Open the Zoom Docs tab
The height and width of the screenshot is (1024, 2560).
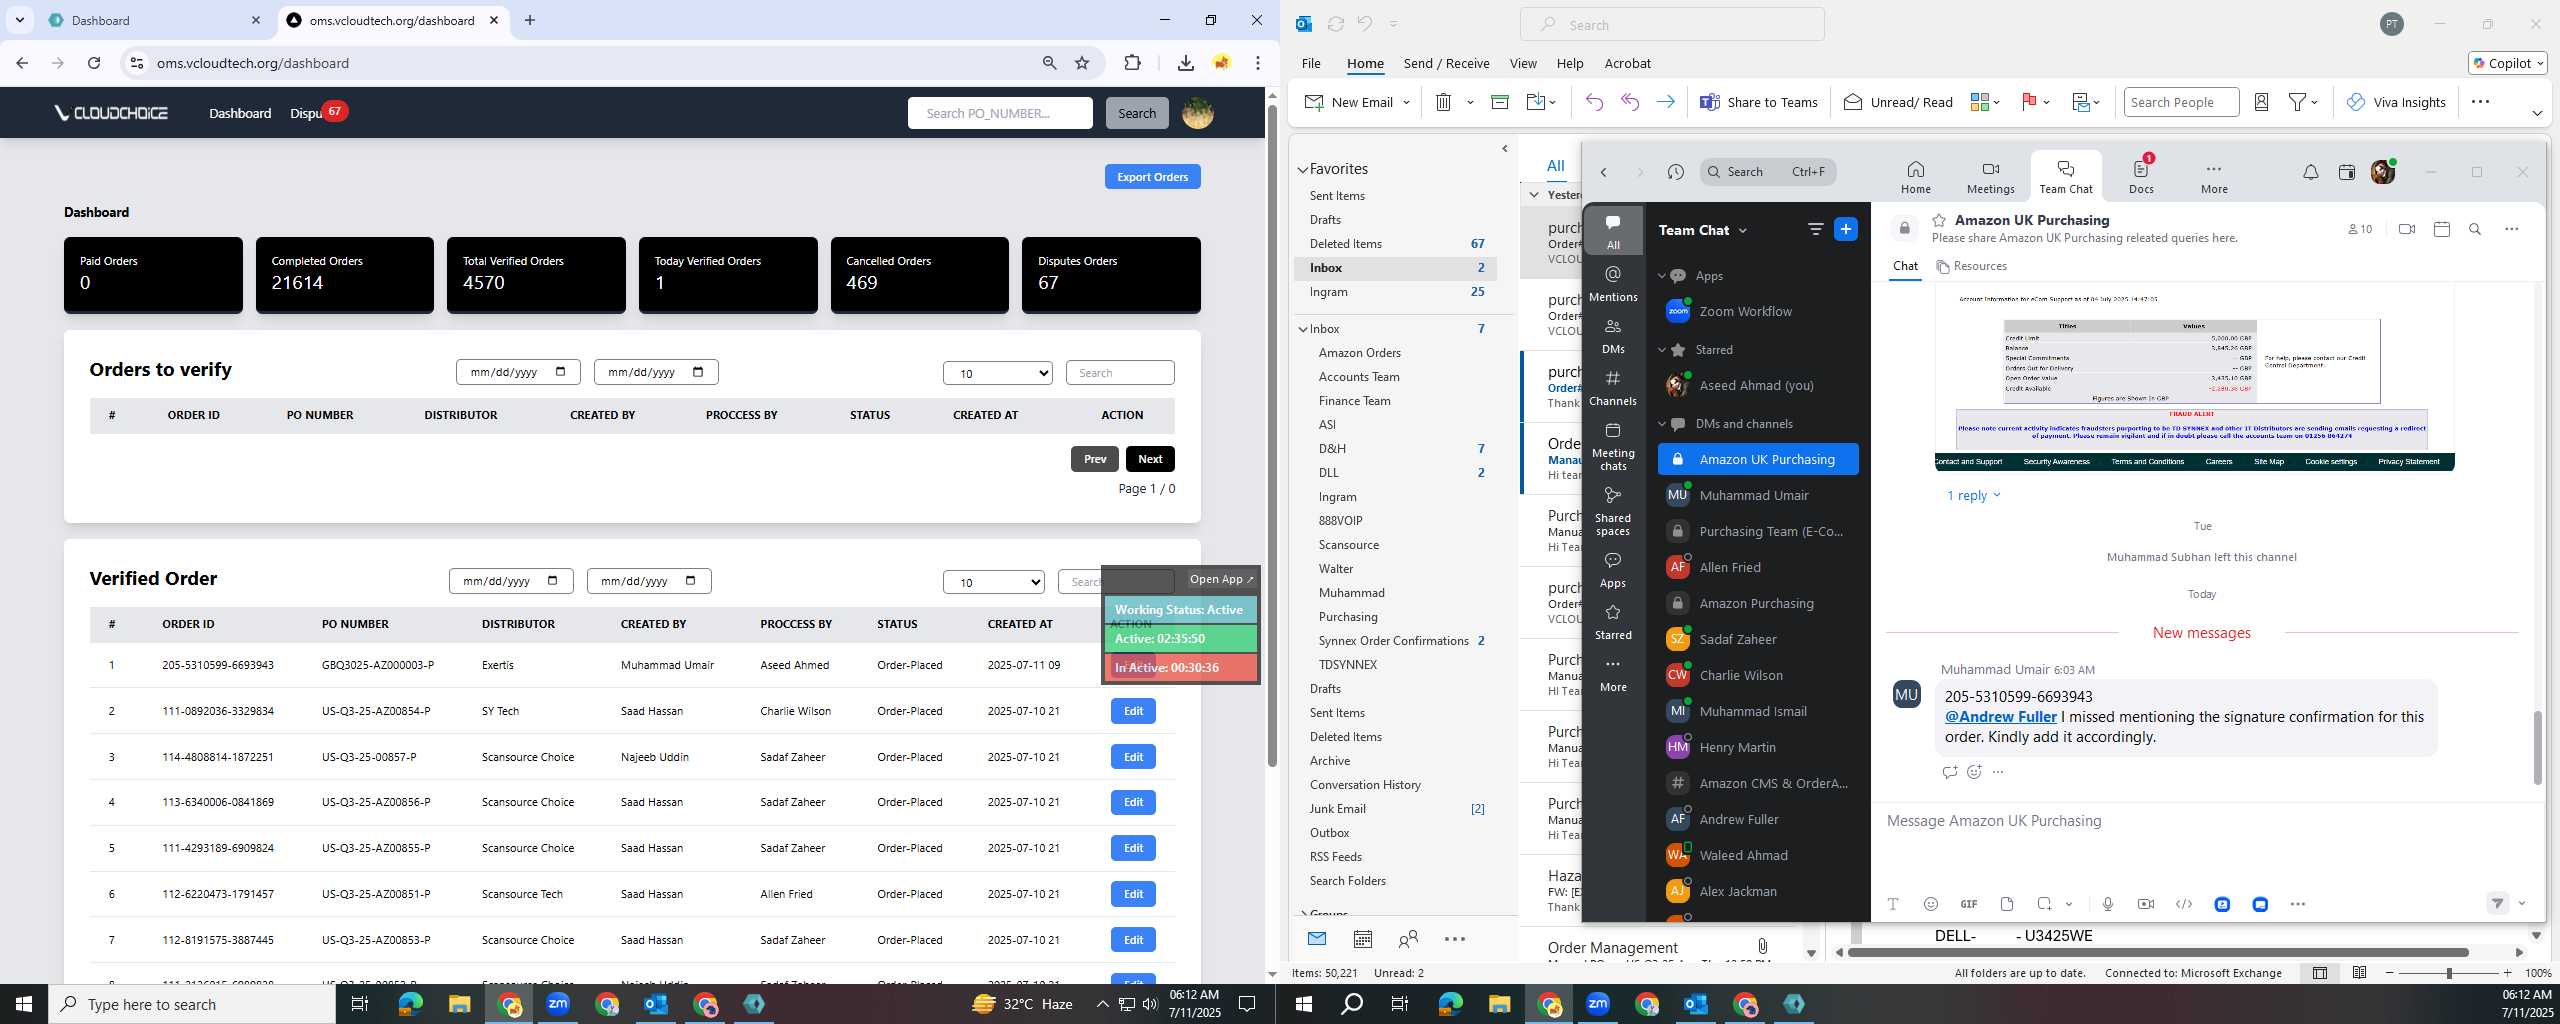click(x=2141, y=177)
